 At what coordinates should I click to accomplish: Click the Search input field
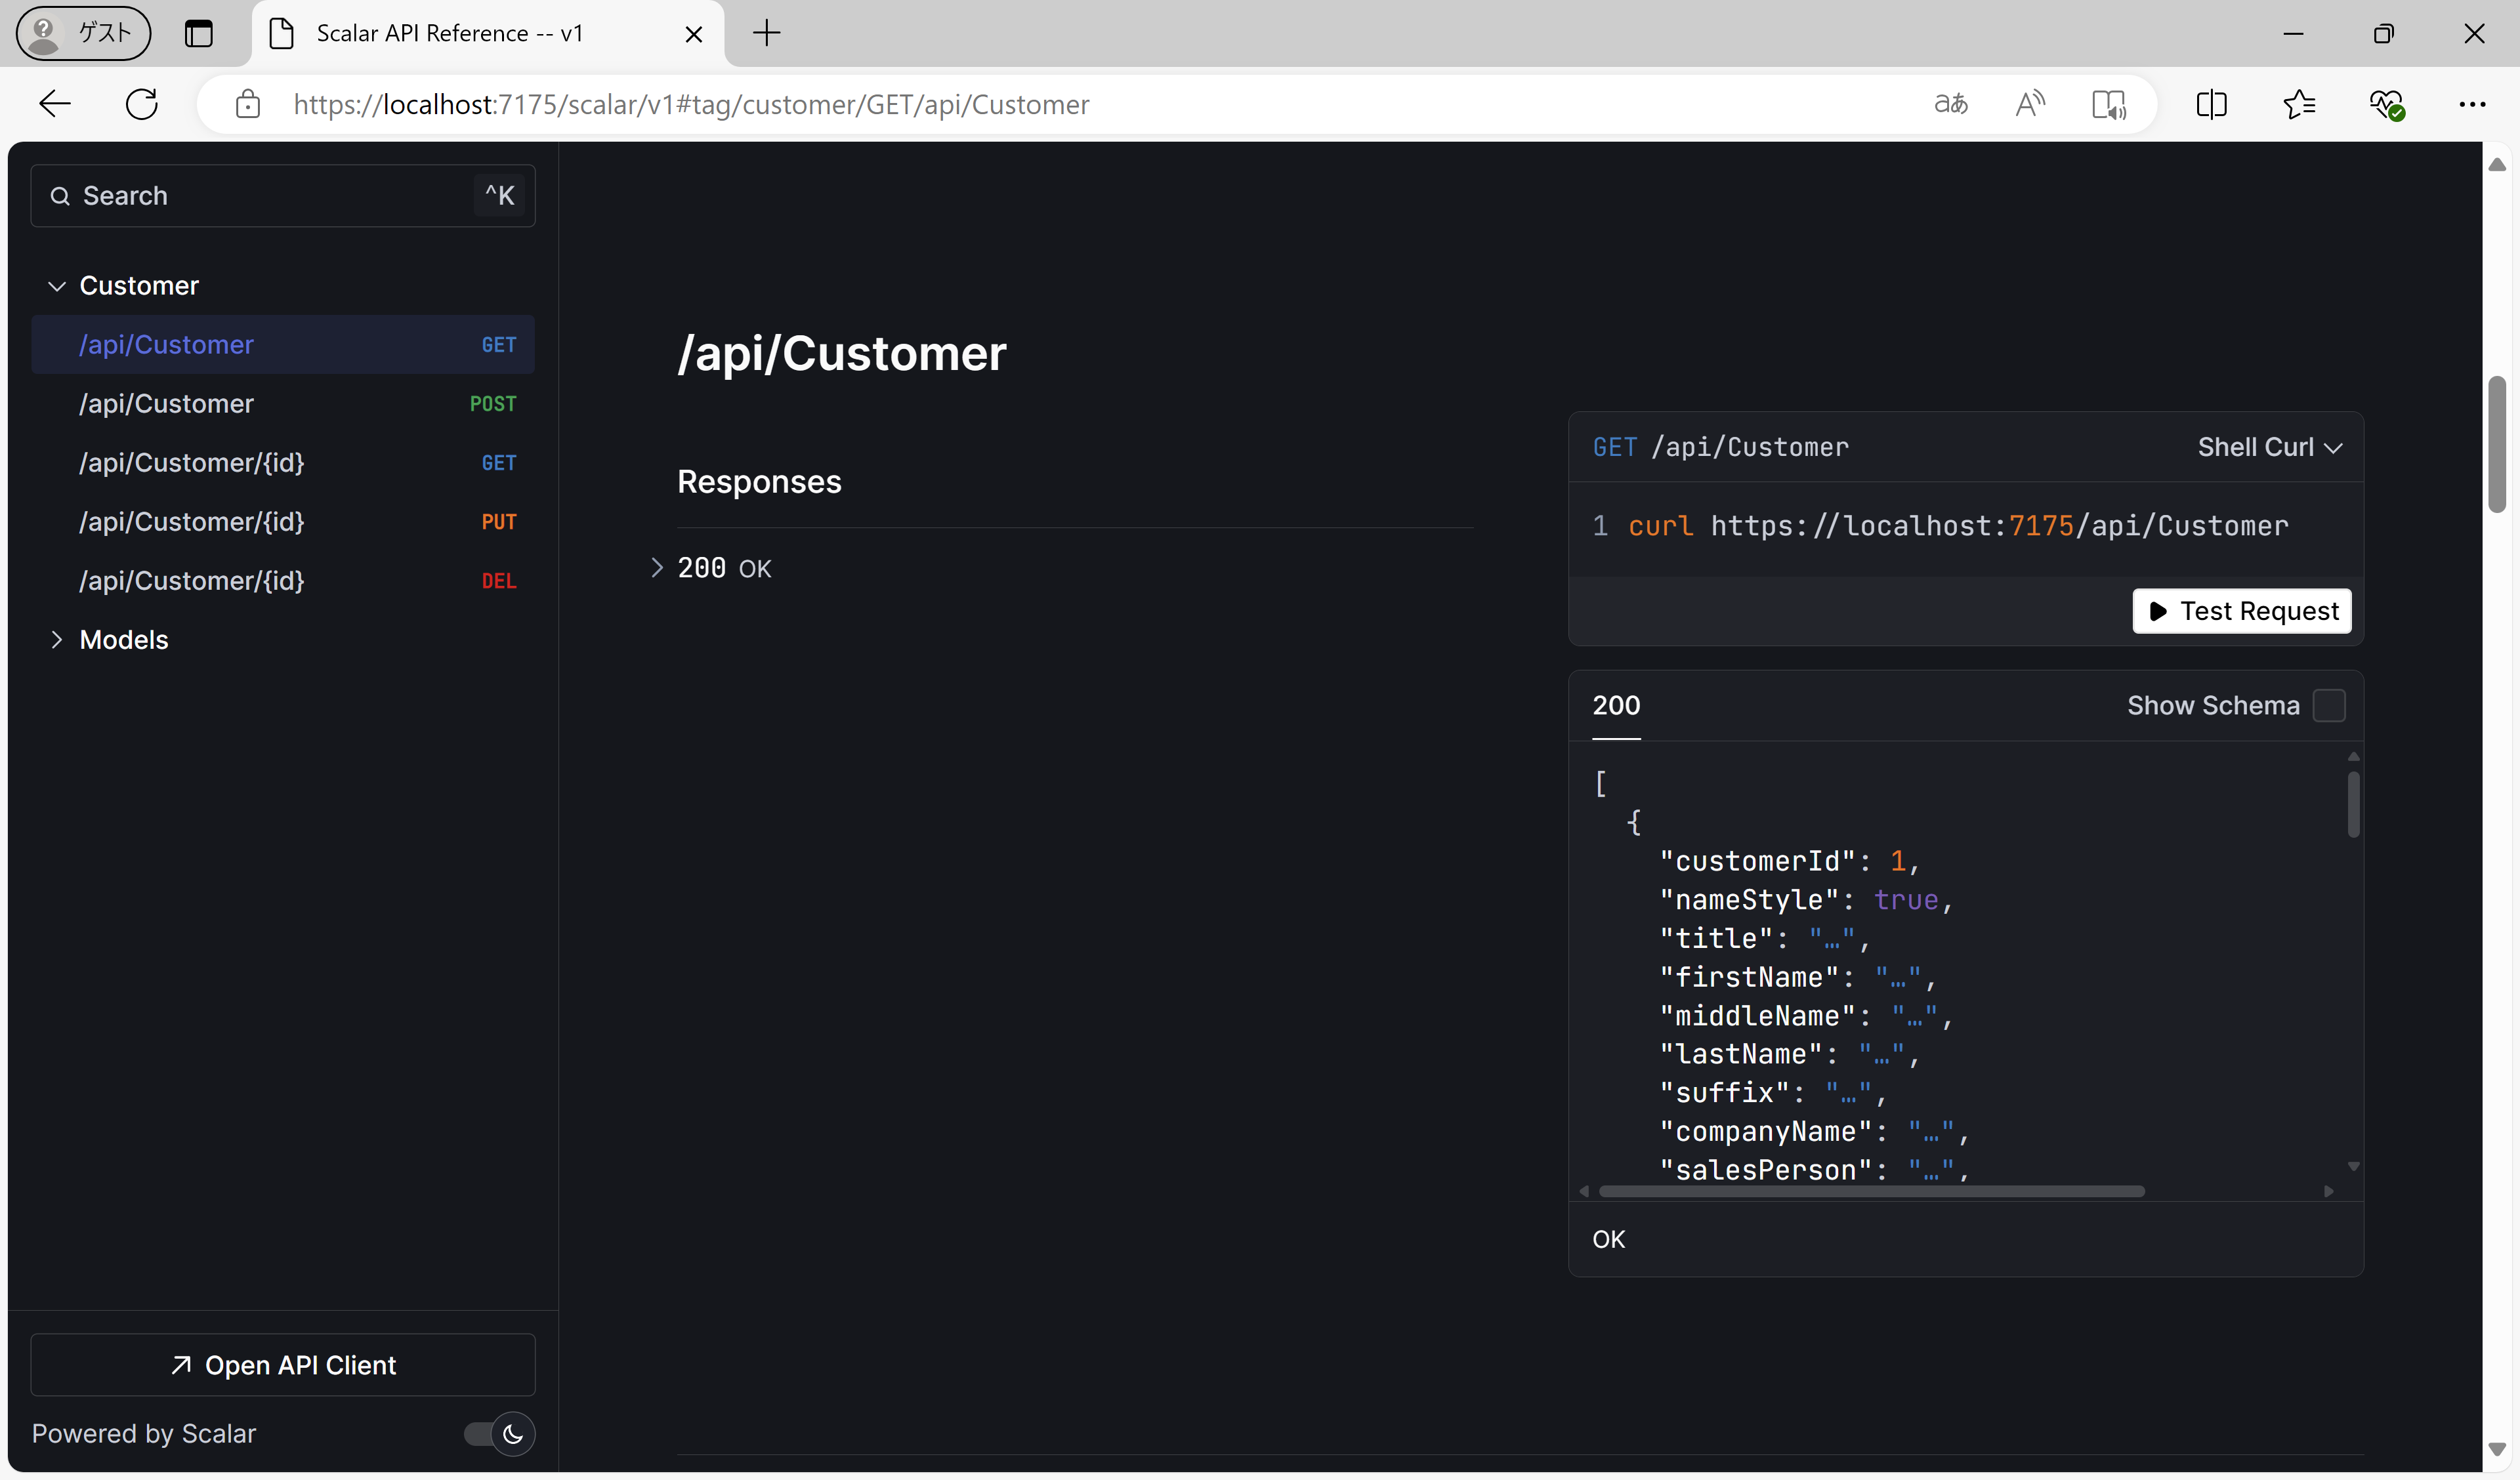pos(283,196)
